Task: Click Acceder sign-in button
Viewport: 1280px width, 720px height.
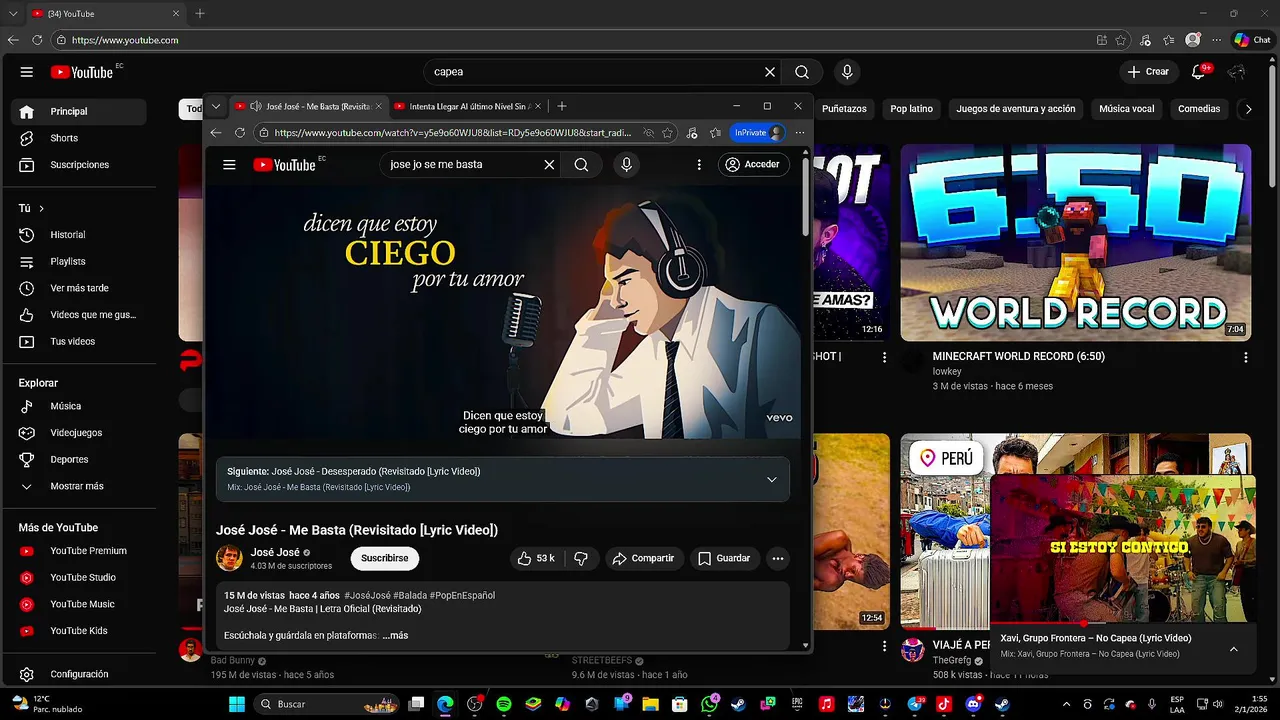Action: point(754,164)
